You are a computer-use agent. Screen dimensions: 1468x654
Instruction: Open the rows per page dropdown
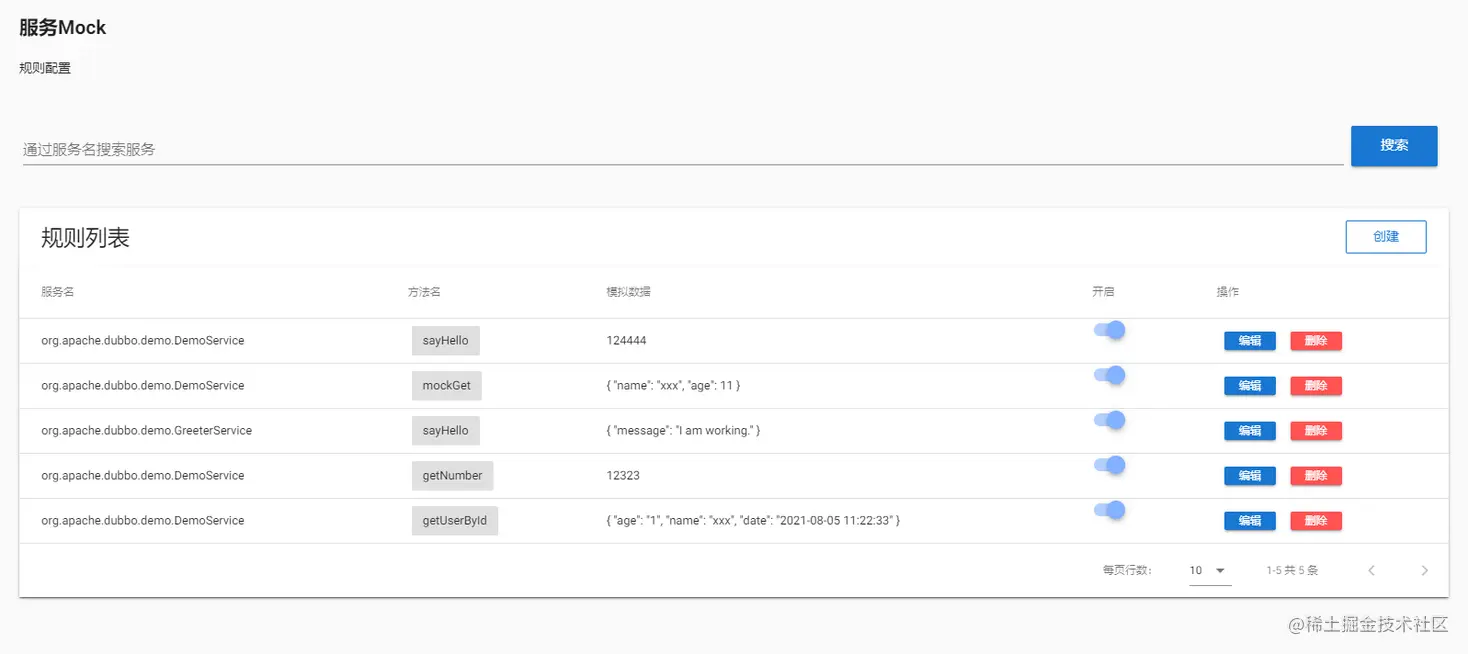[1209, 571]
